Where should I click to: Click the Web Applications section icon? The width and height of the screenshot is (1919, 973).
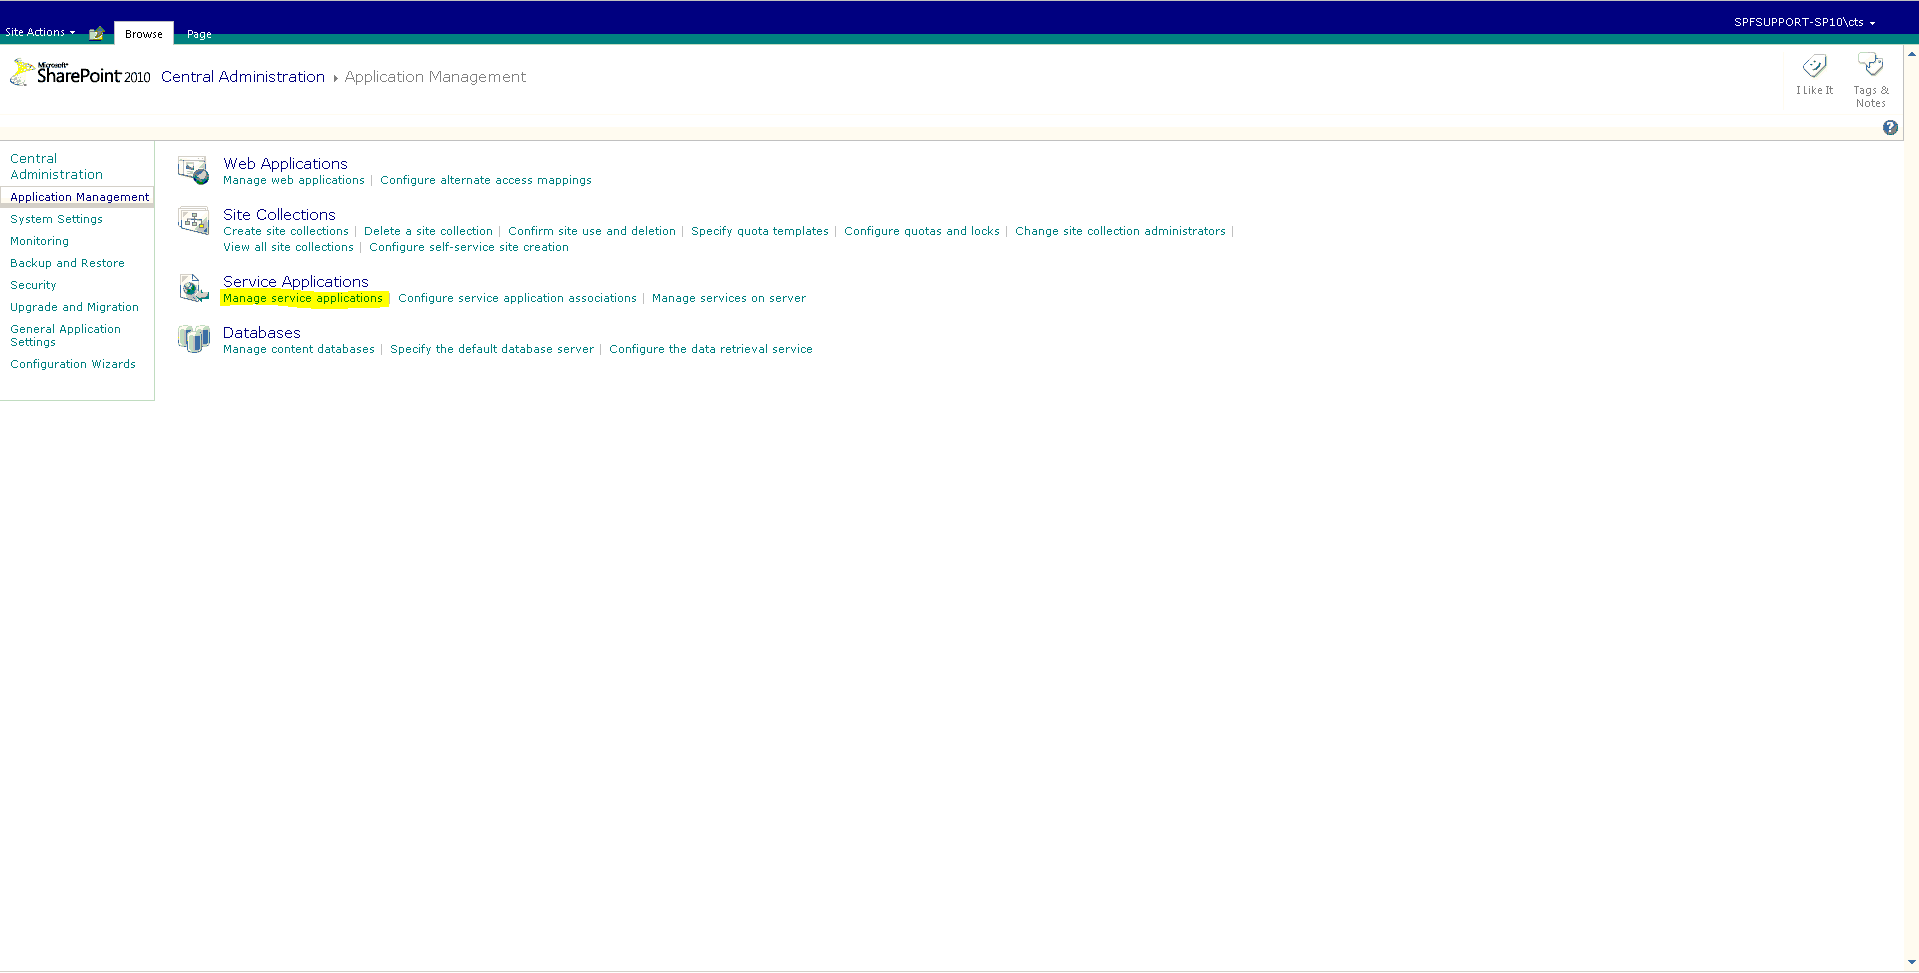pyautogui.click(x=194, y=170)
